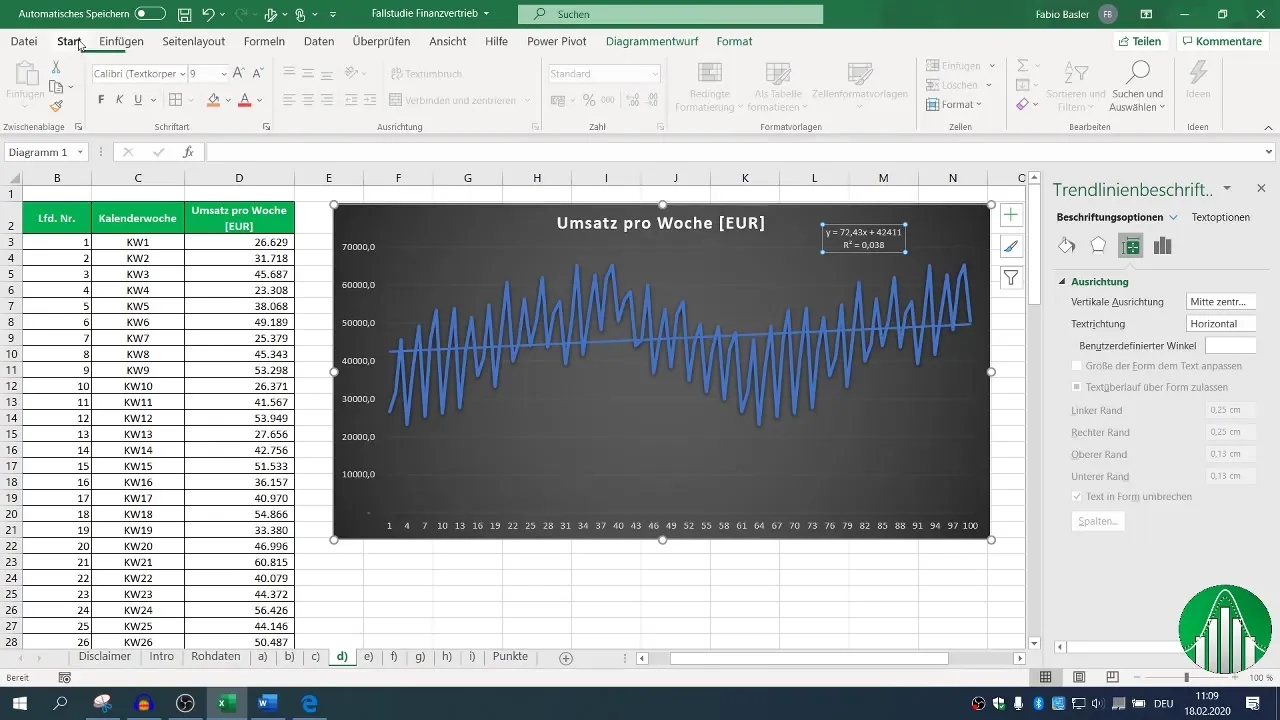This screenshot has height=720, width=1280.
Task: Click the Teilen button
Action: (1139, 41)
